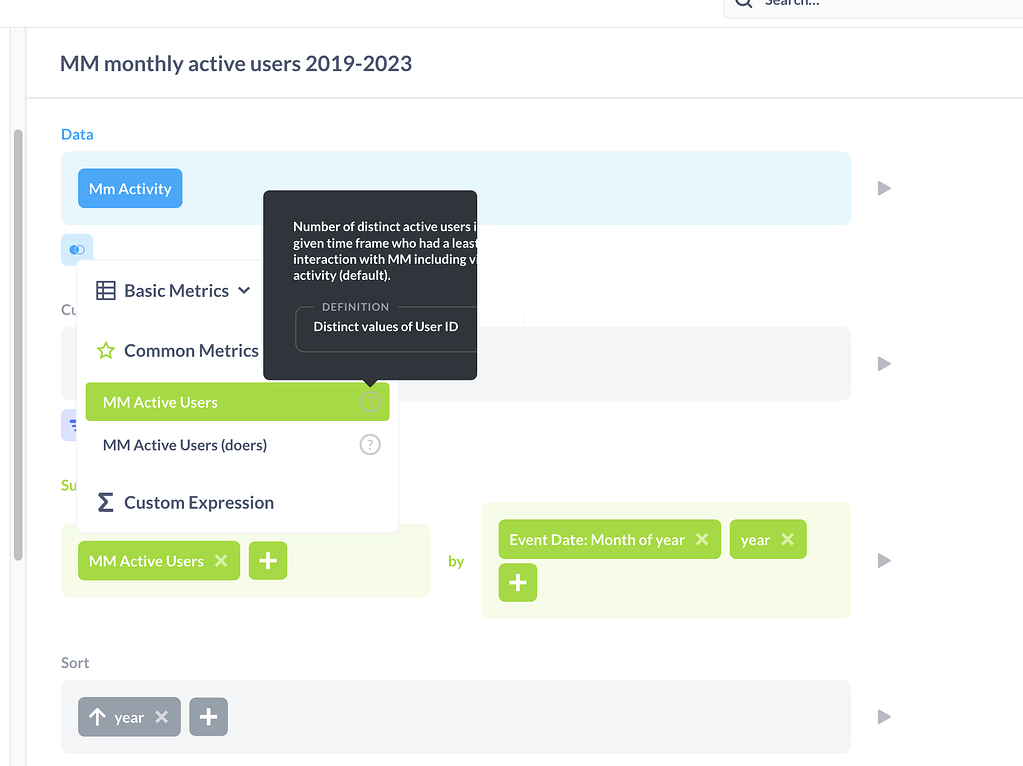Choose Custom Expression in the metrics menu
Screen dimensions: 1023x766
[198, 502]
